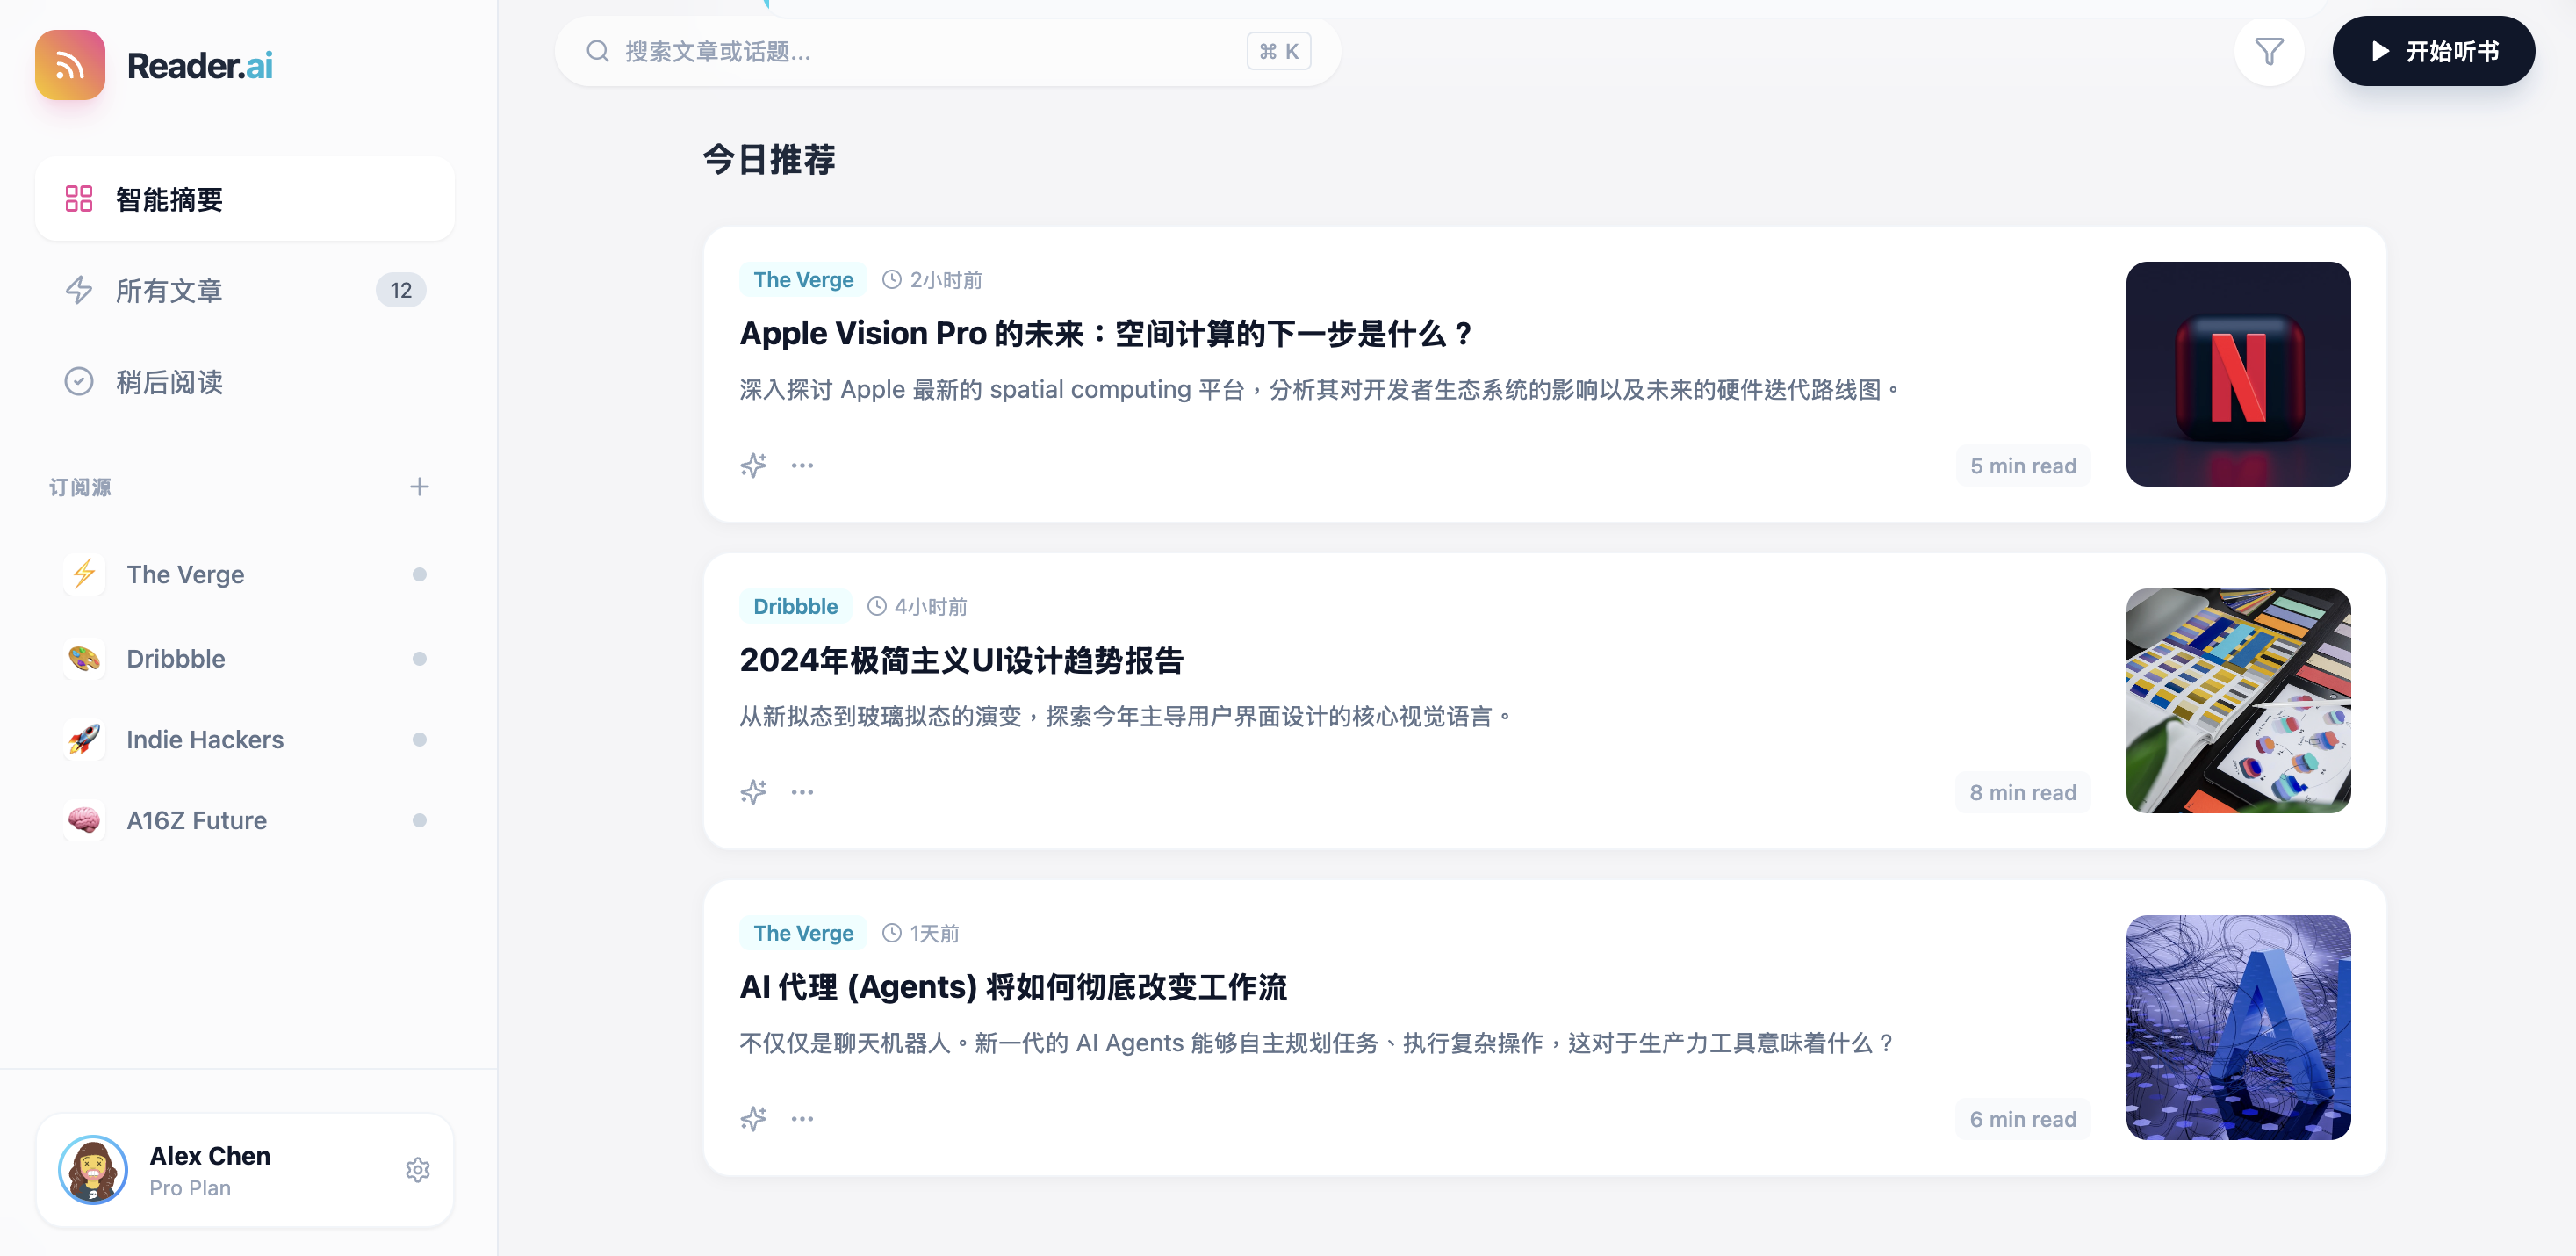Click AI sparkle icon on AI Agents article
This screenshot has height=1256, width=2576.
coord(753,1118)
